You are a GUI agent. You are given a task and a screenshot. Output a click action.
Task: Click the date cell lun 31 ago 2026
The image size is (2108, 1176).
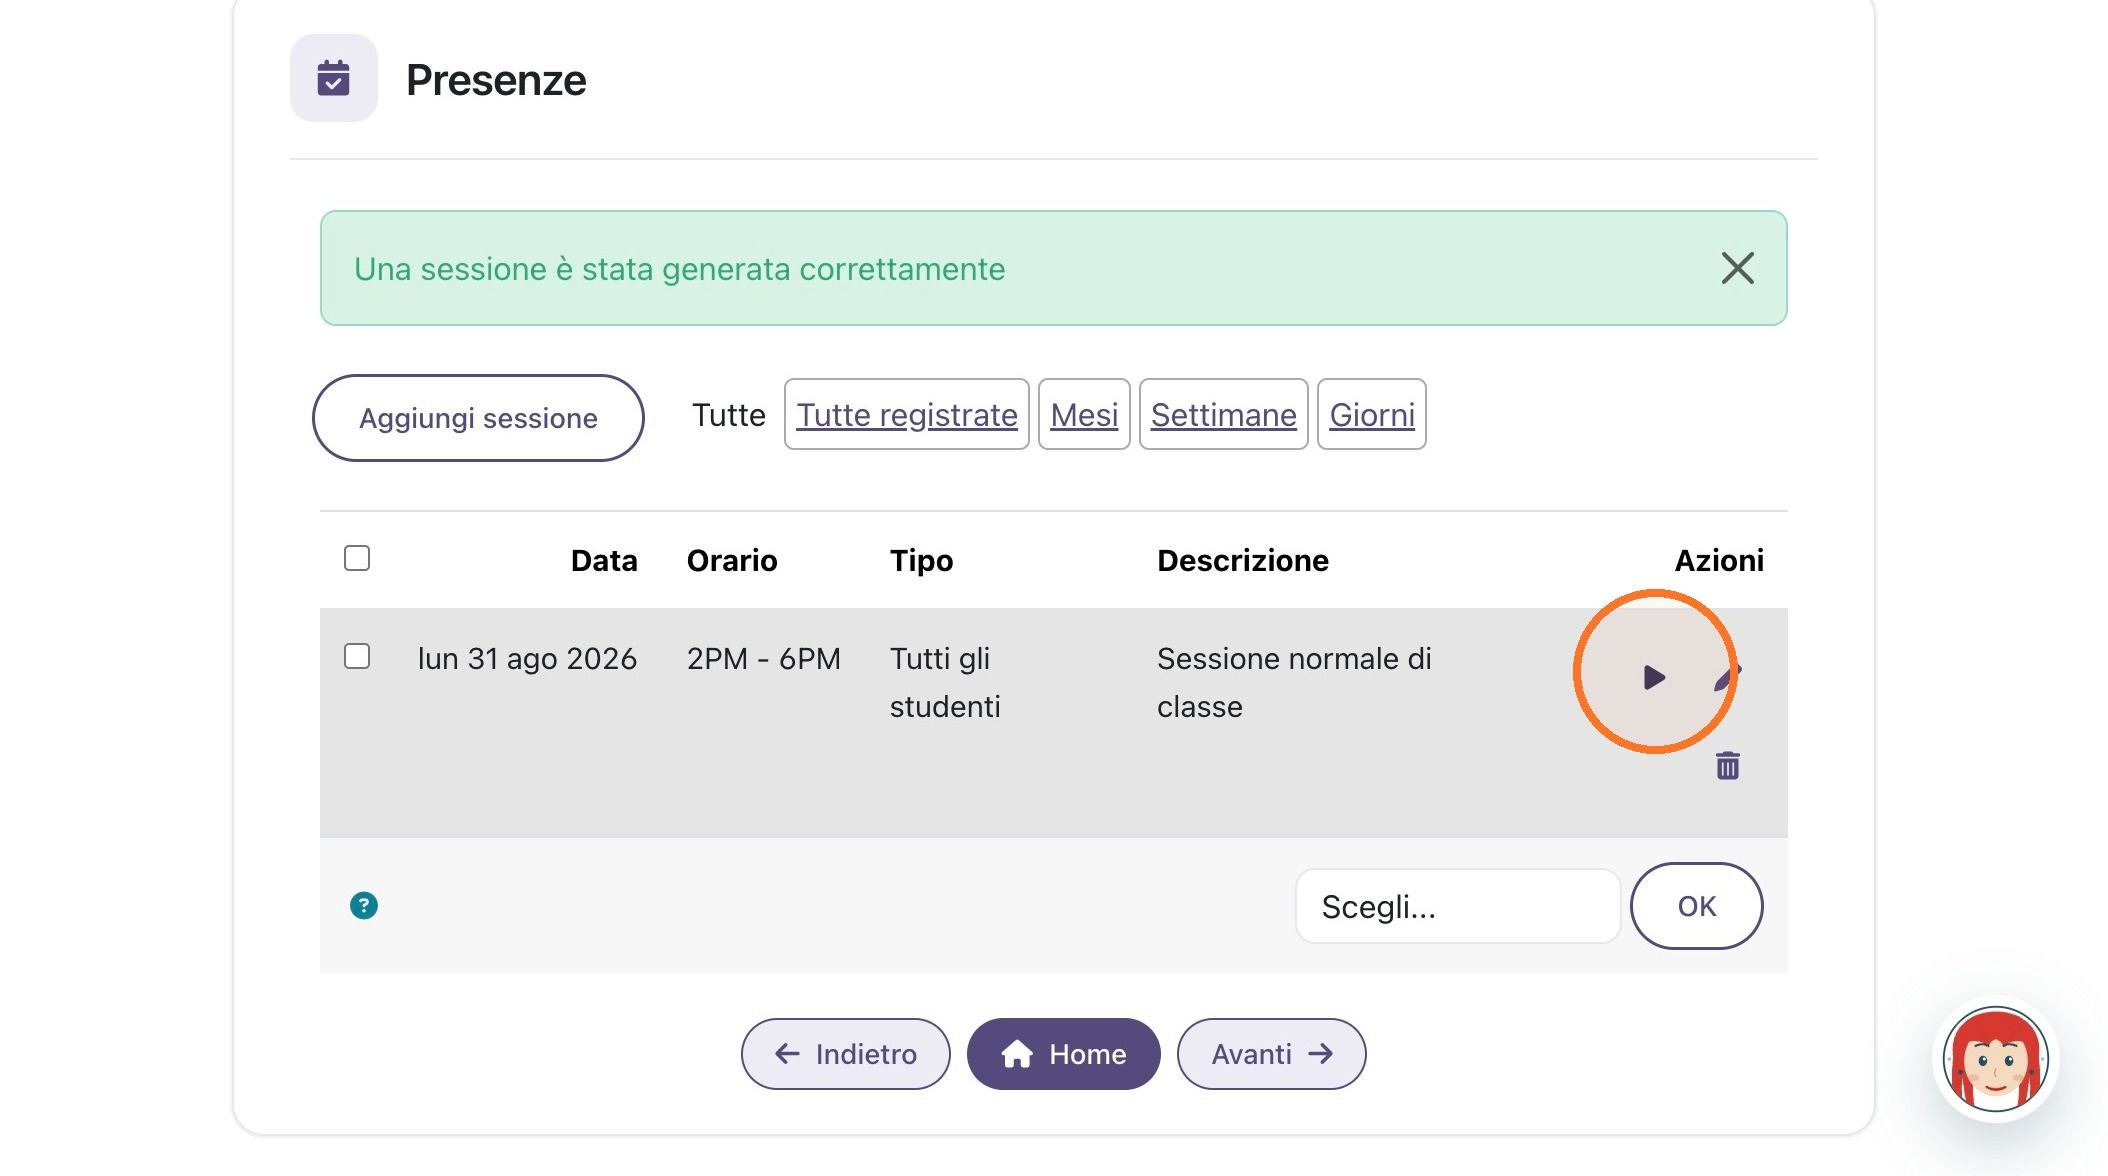(527, 659)
